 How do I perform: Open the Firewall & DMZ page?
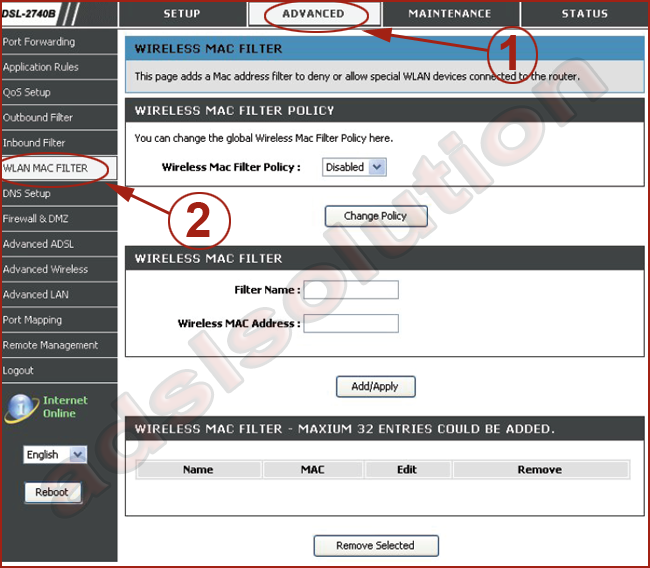[36, 219]
